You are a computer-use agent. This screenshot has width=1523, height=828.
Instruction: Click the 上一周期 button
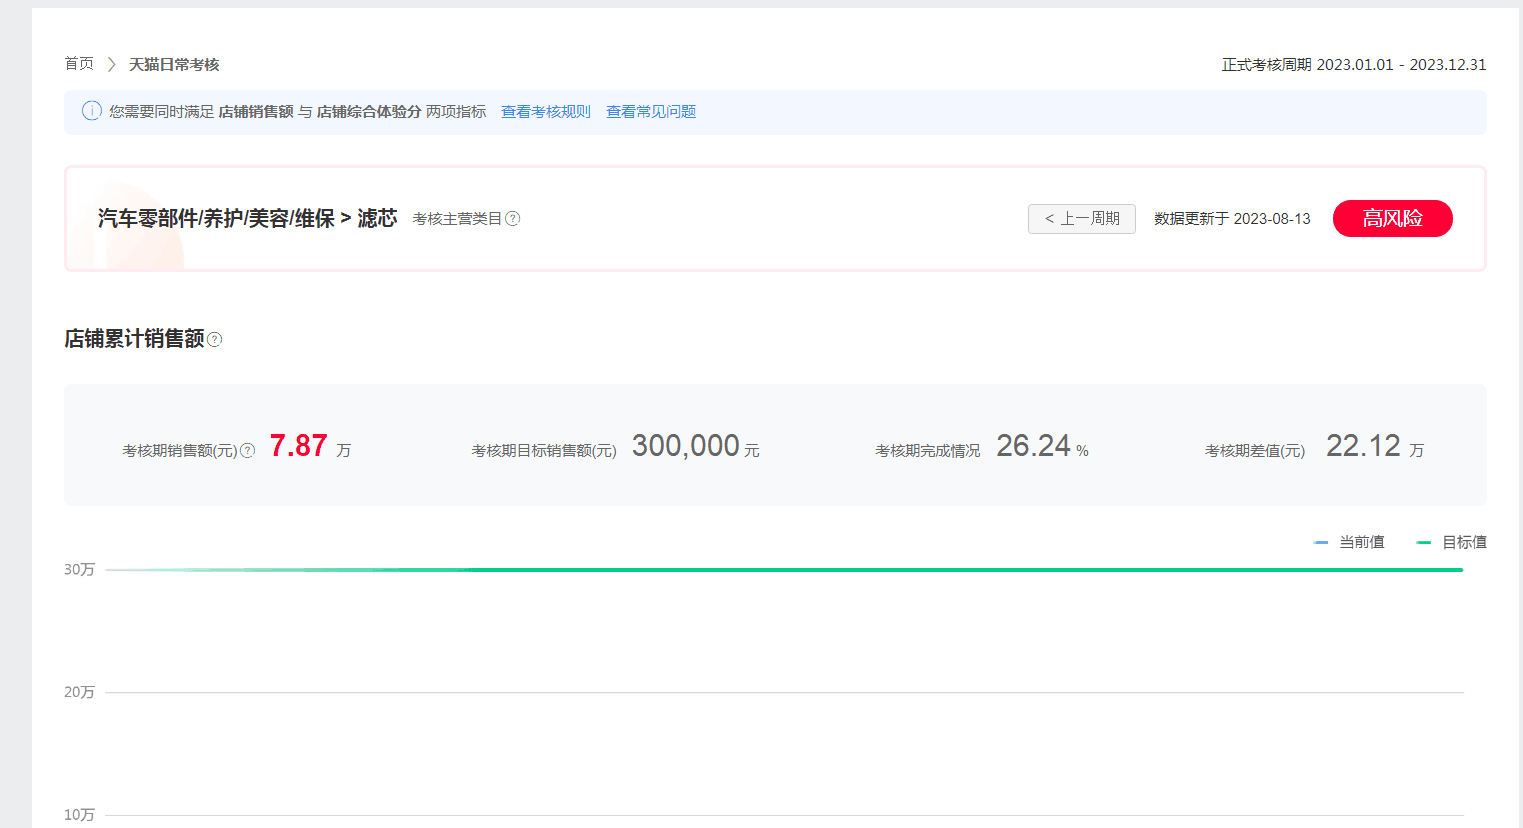click(x=1082, y=219)
